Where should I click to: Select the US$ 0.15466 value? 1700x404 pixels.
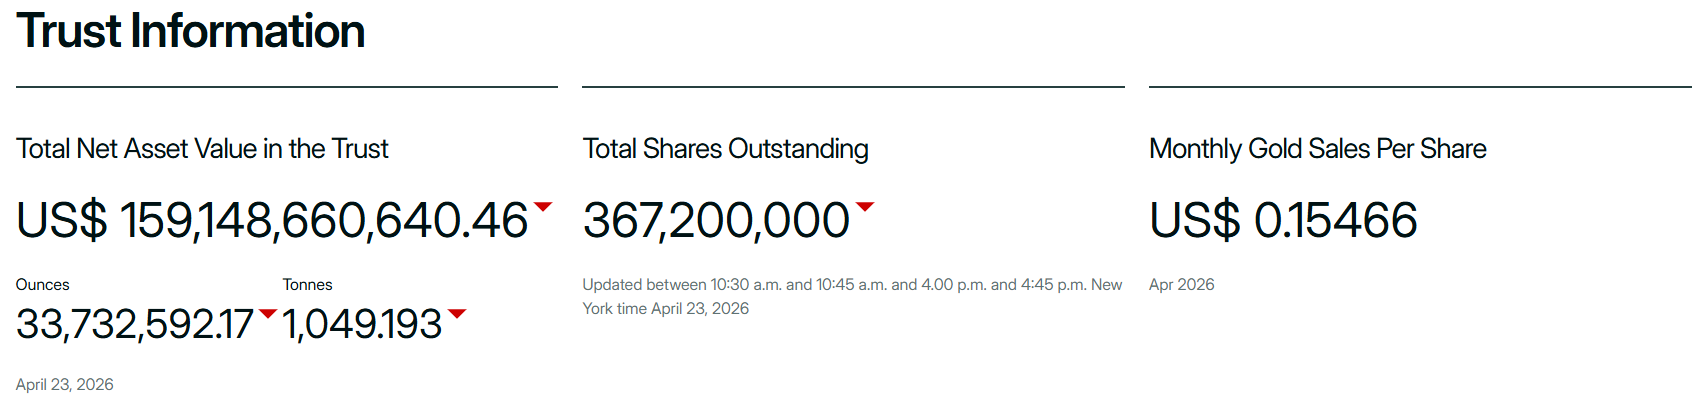(x=1283, y=221)
